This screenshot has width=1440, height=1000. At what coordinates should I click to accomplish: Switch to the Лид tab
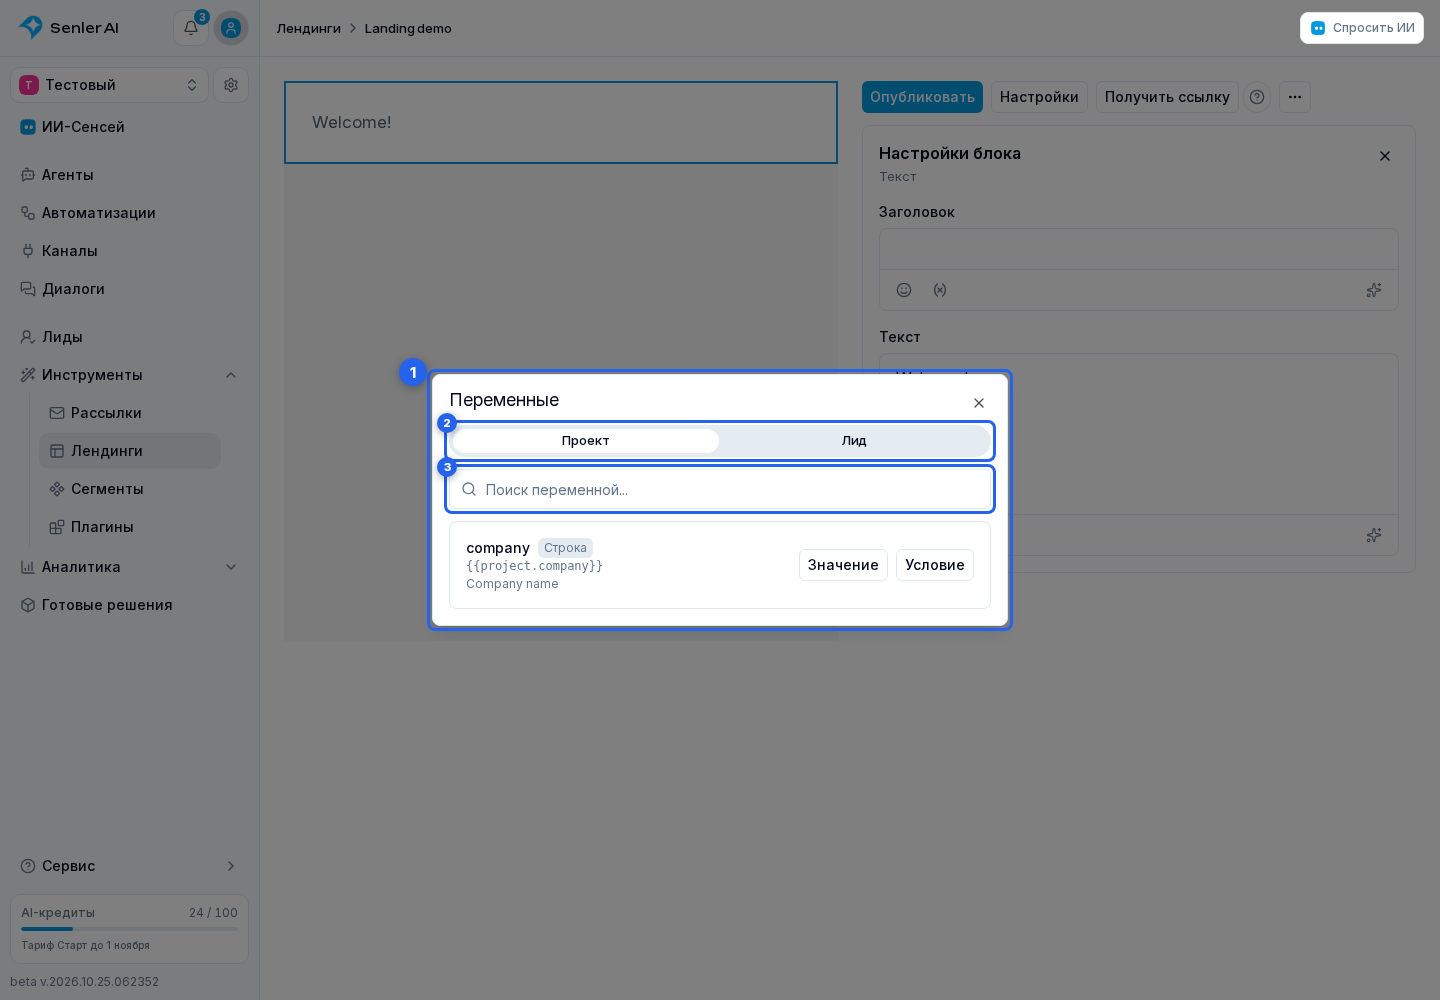[x=854, y=441]
